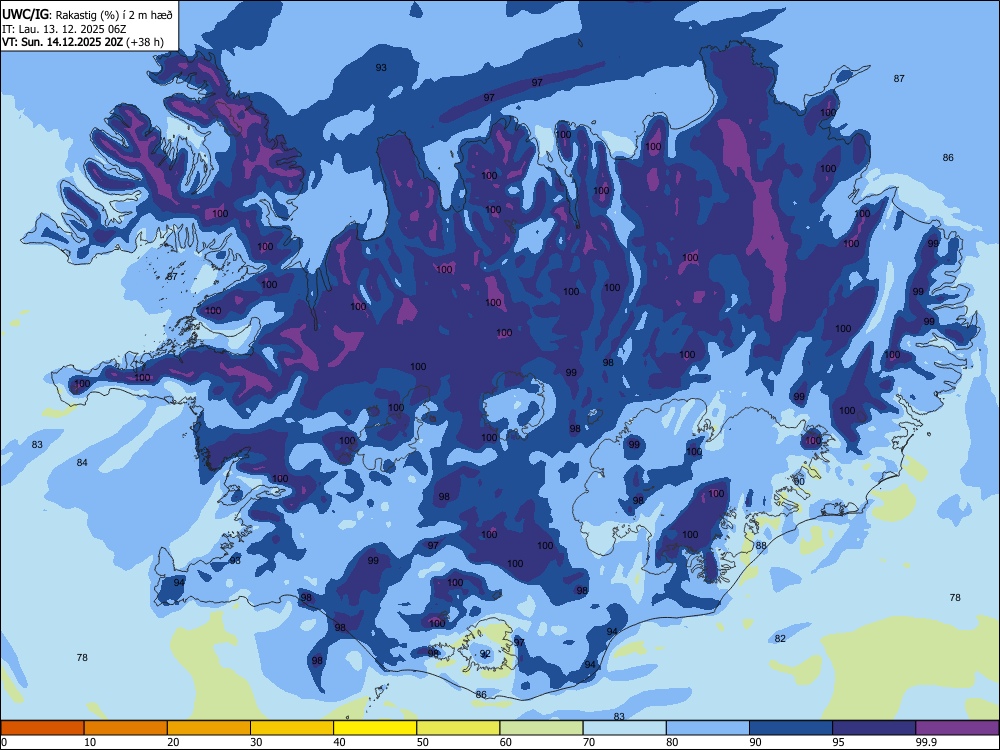Click legend label '95'
1000x750 pixels.
tap(839, 742)
